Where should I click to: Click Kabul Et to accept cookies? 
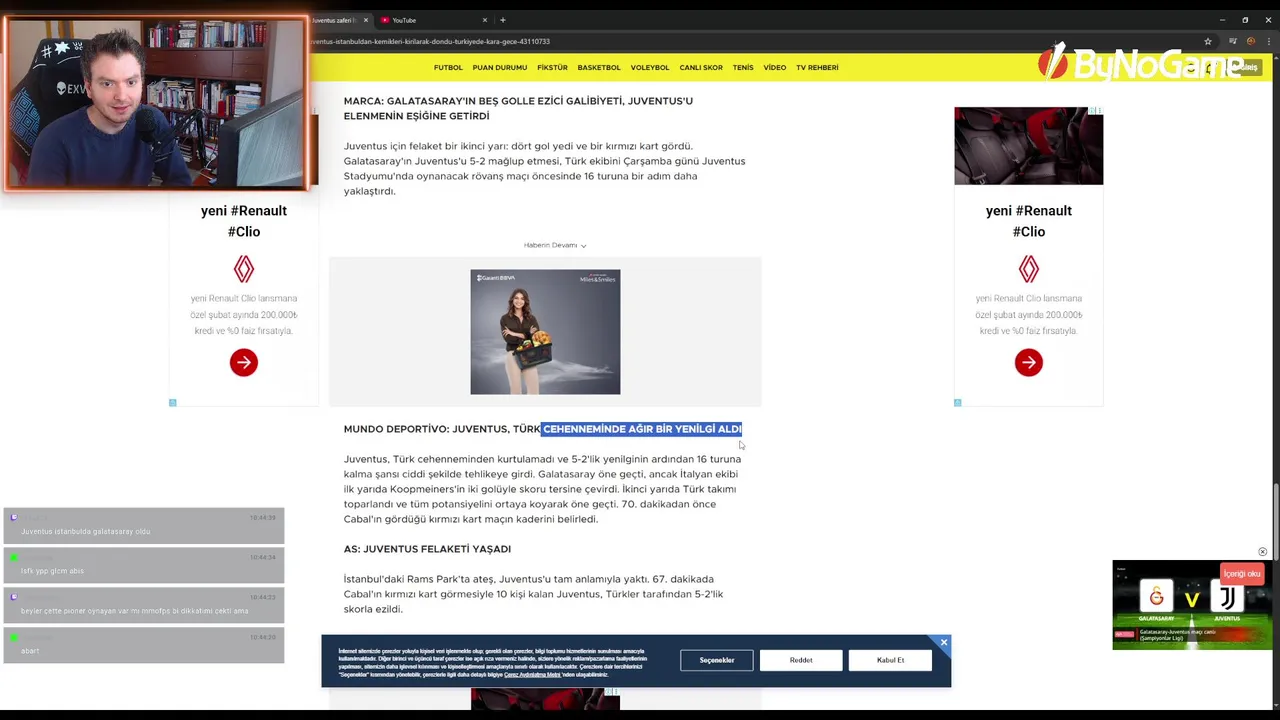tap(890, 660)
